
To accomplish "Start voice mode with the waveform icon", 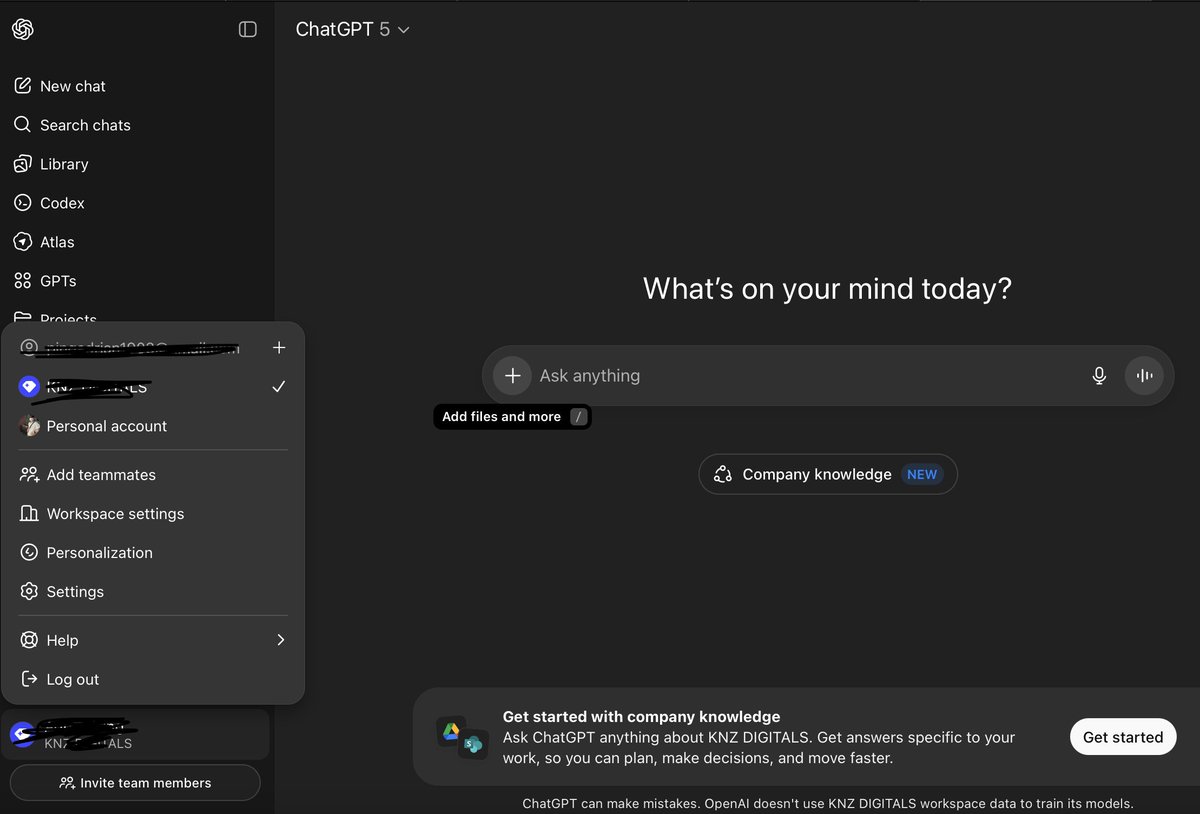I will click(1145, 376).
